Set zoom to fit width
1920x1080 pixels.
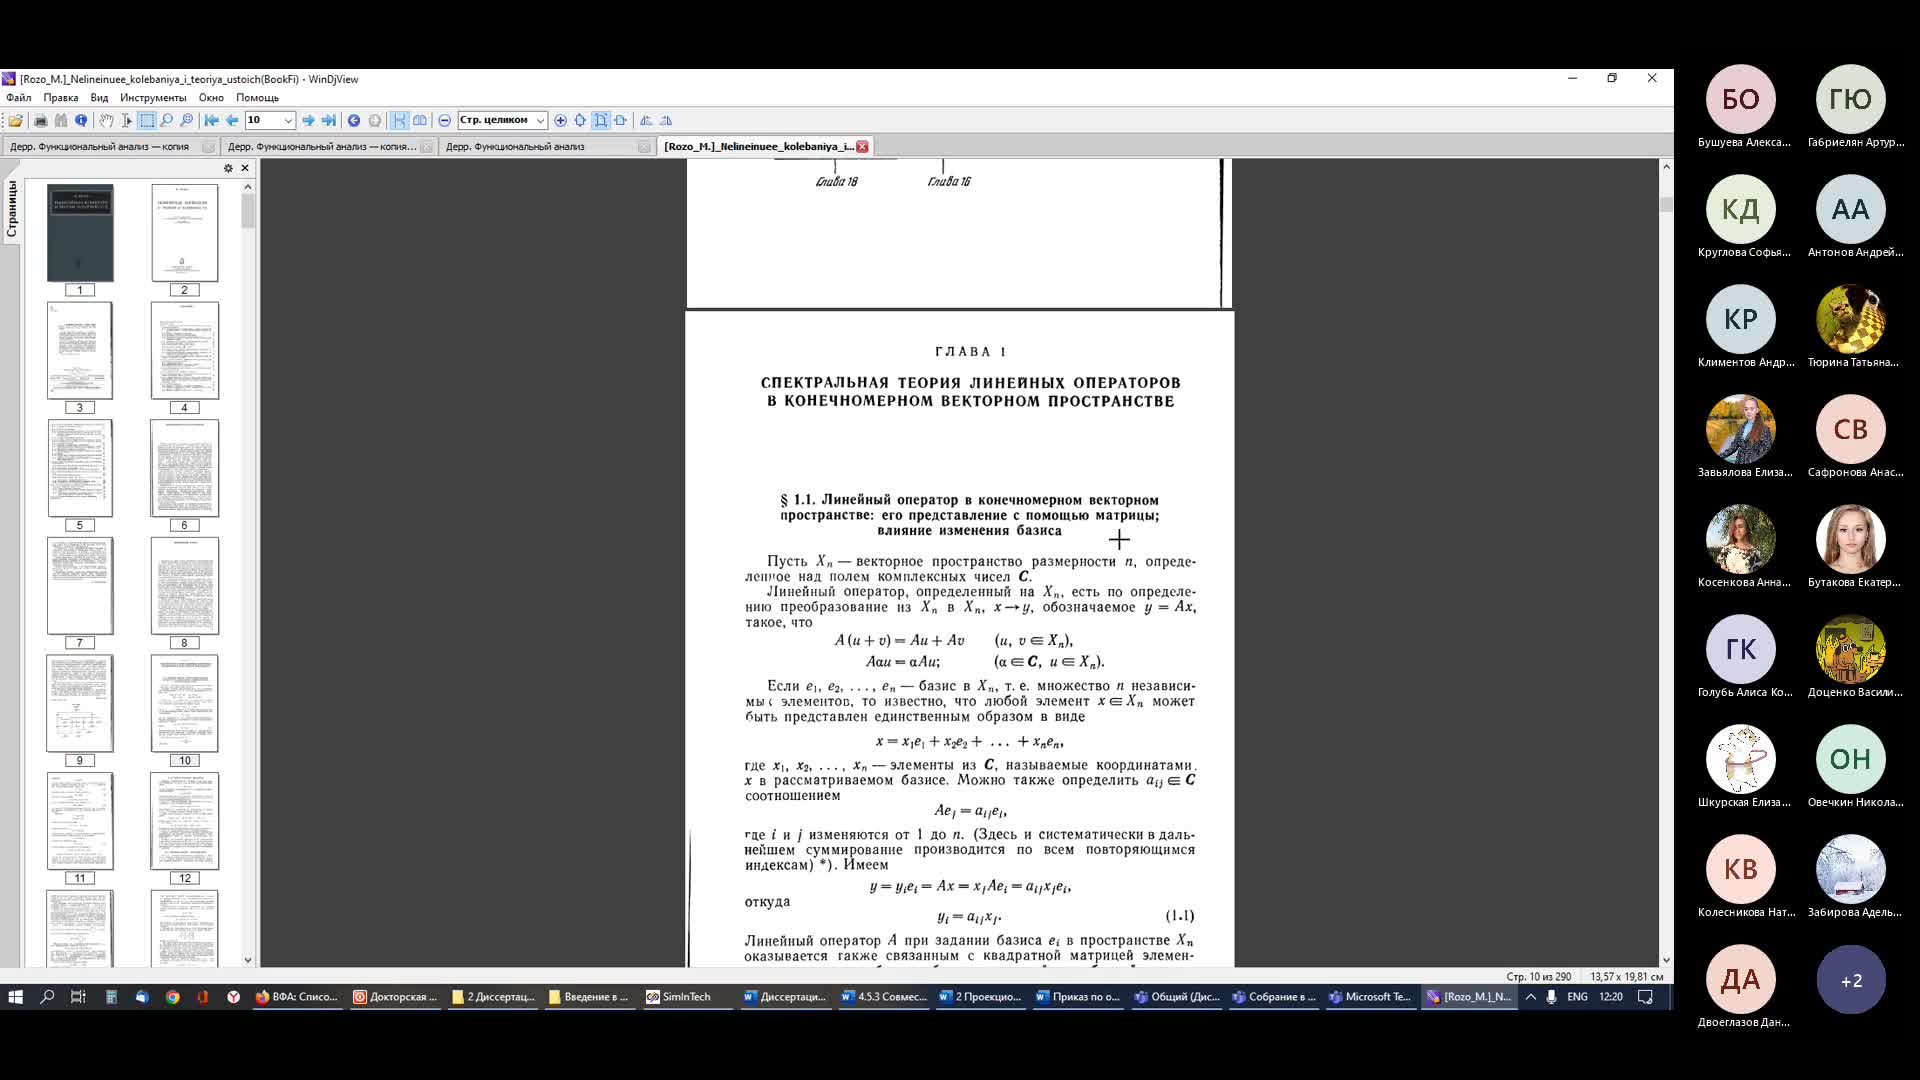point(621,120)
